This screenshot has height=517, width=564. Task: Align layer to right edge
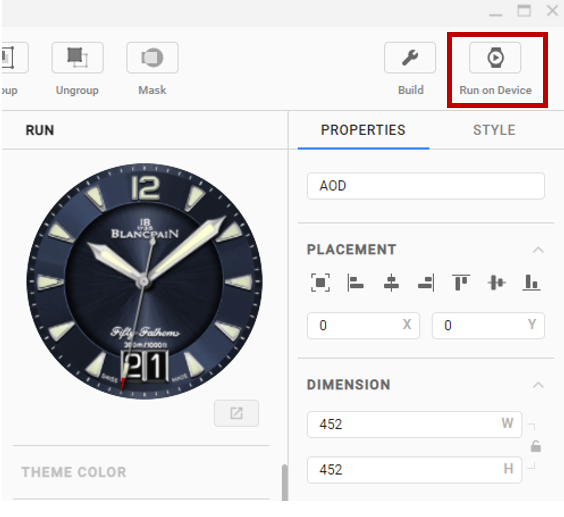pos(426,282)
